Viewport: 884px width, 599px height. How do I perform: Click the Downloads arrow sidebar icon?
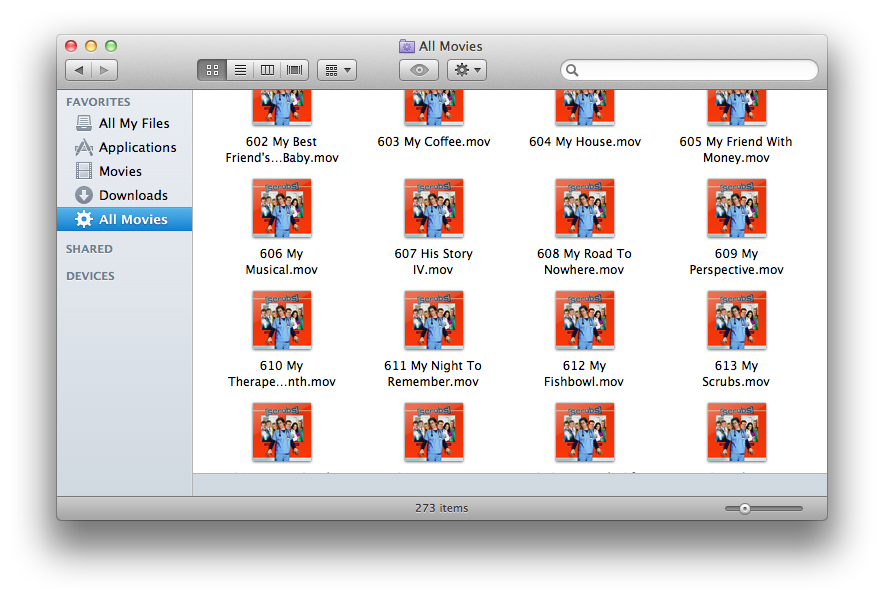[x=84, y=195]
